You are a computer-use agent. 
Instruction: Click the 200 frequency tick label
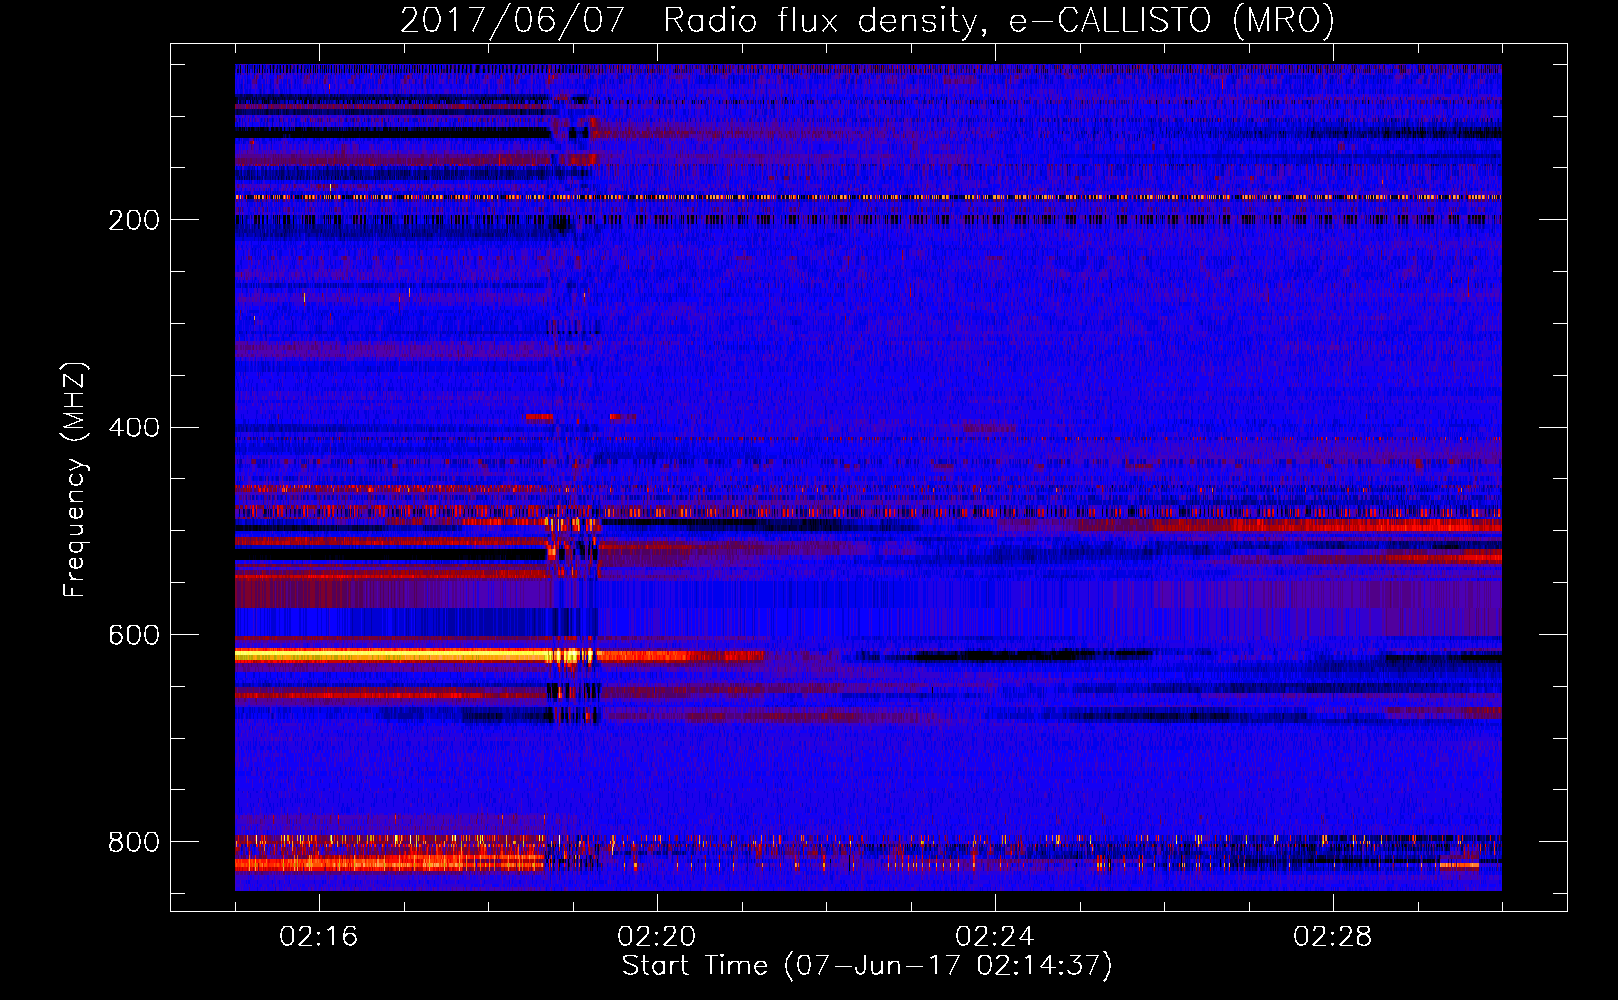point(134,221)
